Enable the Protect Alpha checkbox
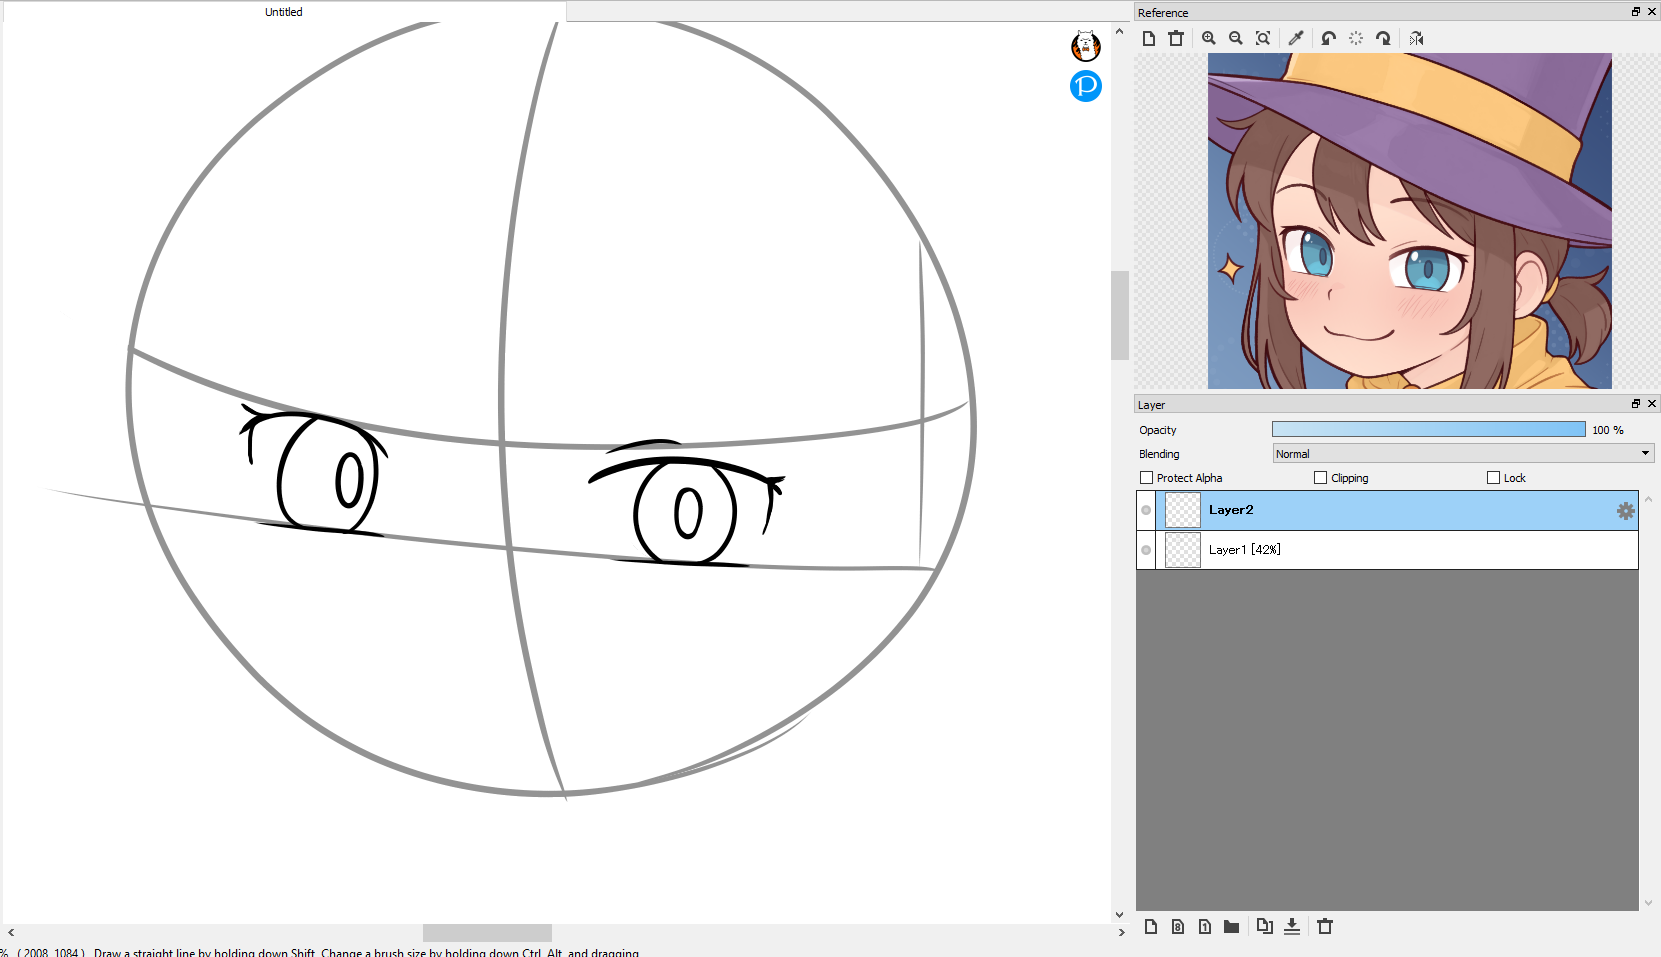 coord(1147,478)
